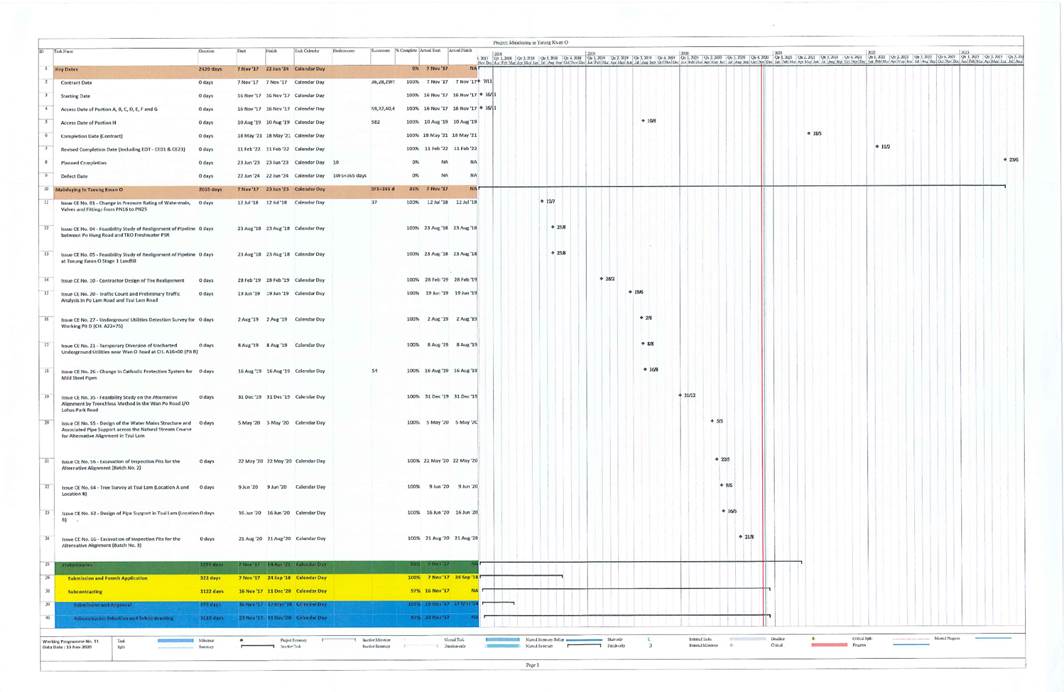Click the 16/8 milestone for CE No. 26
This screenshot has width=1064, height=692.
[645, 370]
